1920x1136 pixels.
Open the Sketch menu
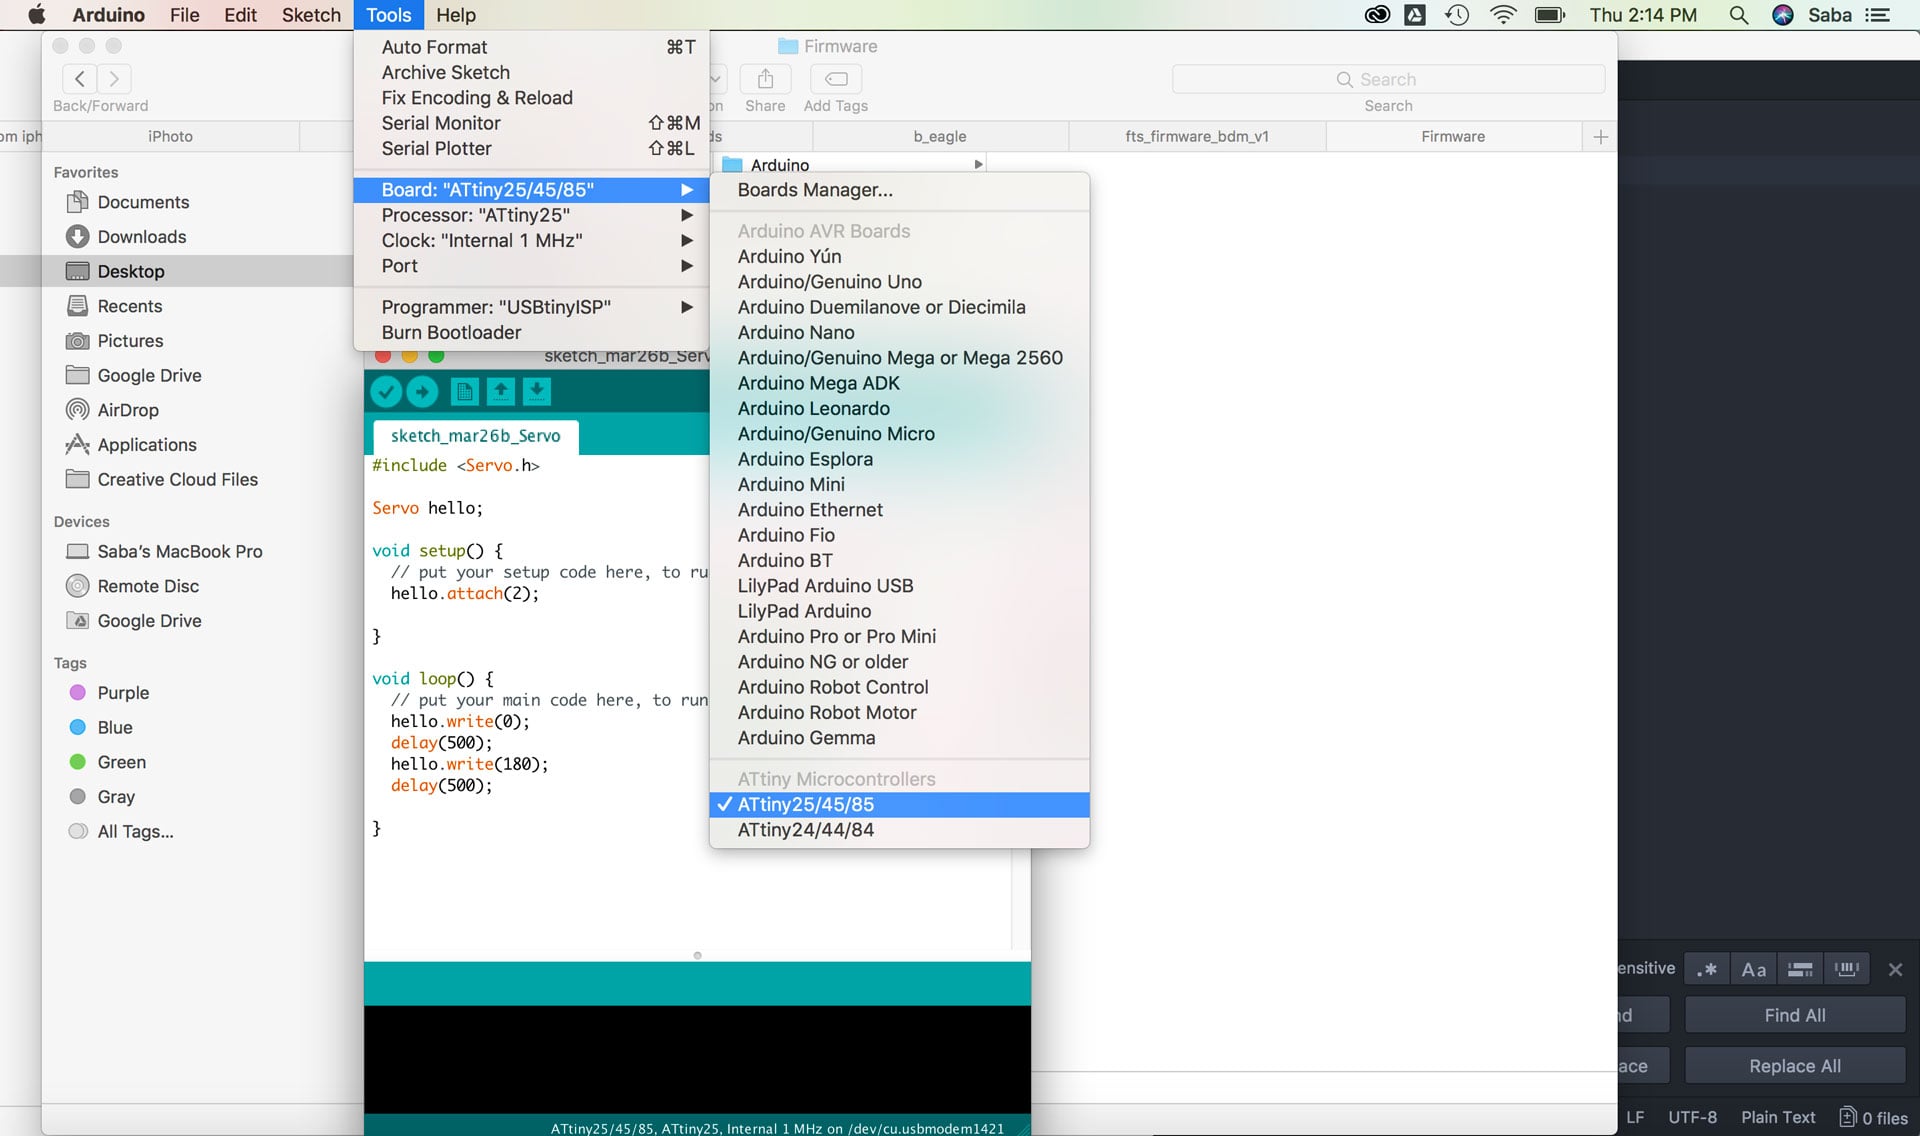tap(311, 15)
